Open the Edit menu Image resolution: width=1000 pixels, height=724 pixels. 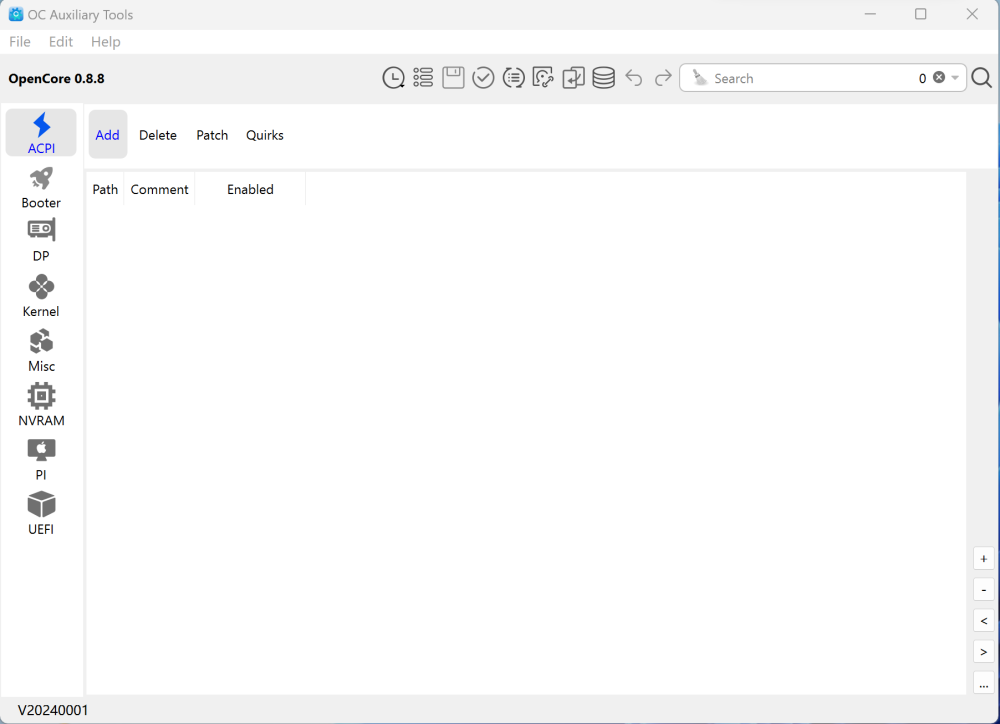click(61, 41)
